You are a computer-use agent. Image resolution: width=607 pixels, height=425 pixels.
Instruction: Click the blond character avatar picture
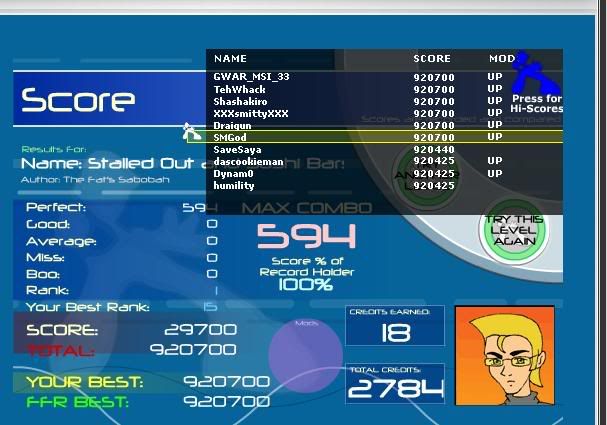coord(504,355)
